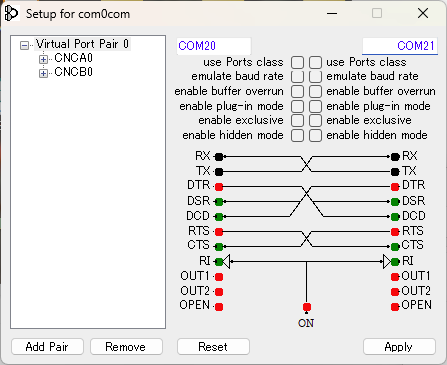Click the right RI inverter triangle

[x=387, y=262]
